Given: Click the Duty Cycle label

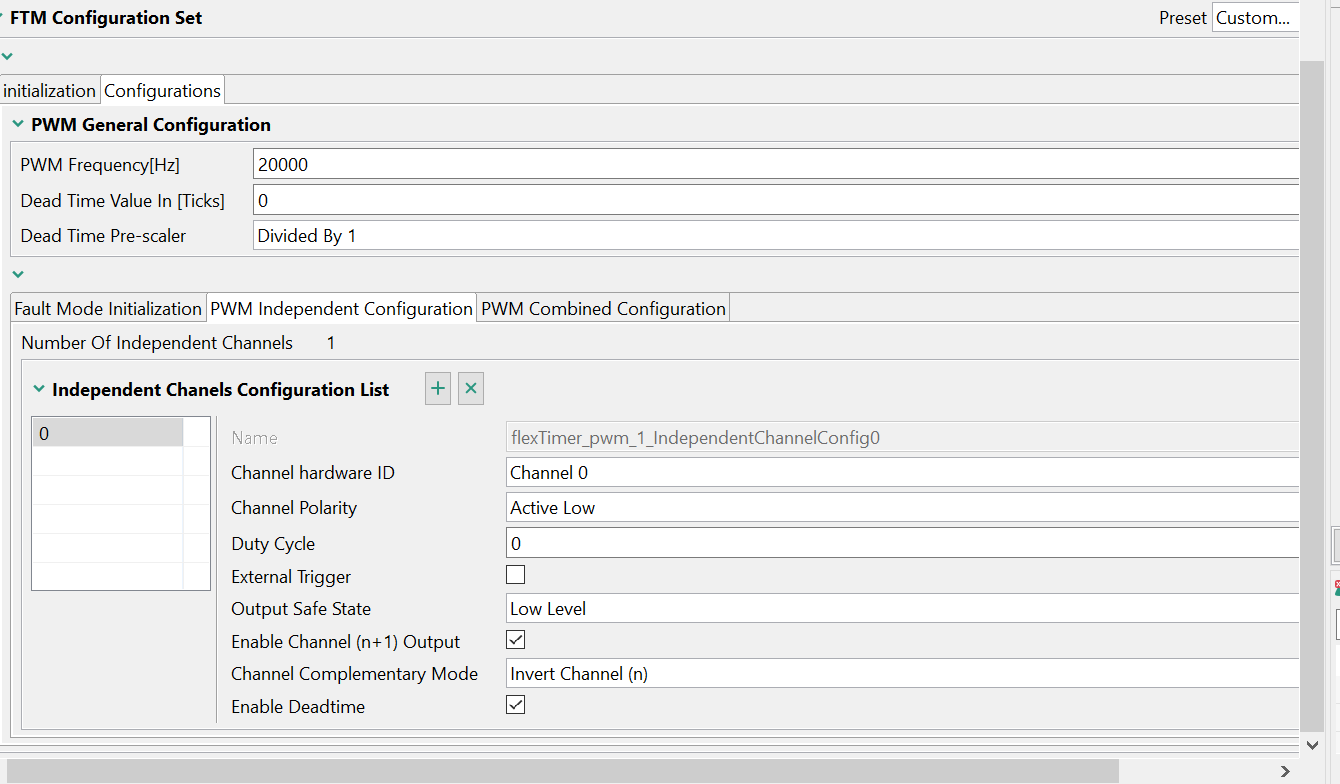Looking at the screenshot, I should [x=273, y=544].
